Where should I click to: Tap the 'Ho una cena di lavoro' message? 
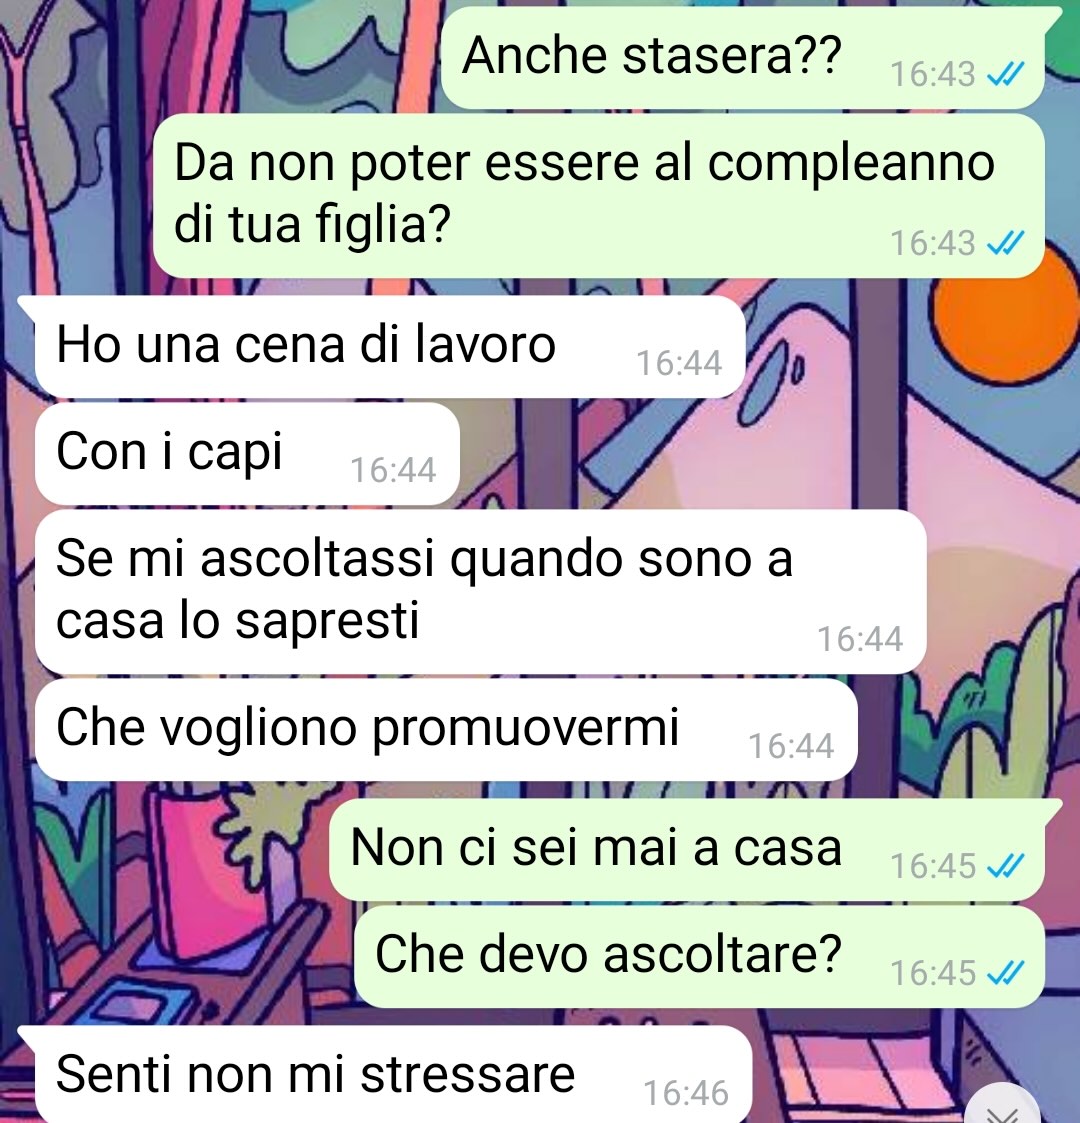(390, 347)
